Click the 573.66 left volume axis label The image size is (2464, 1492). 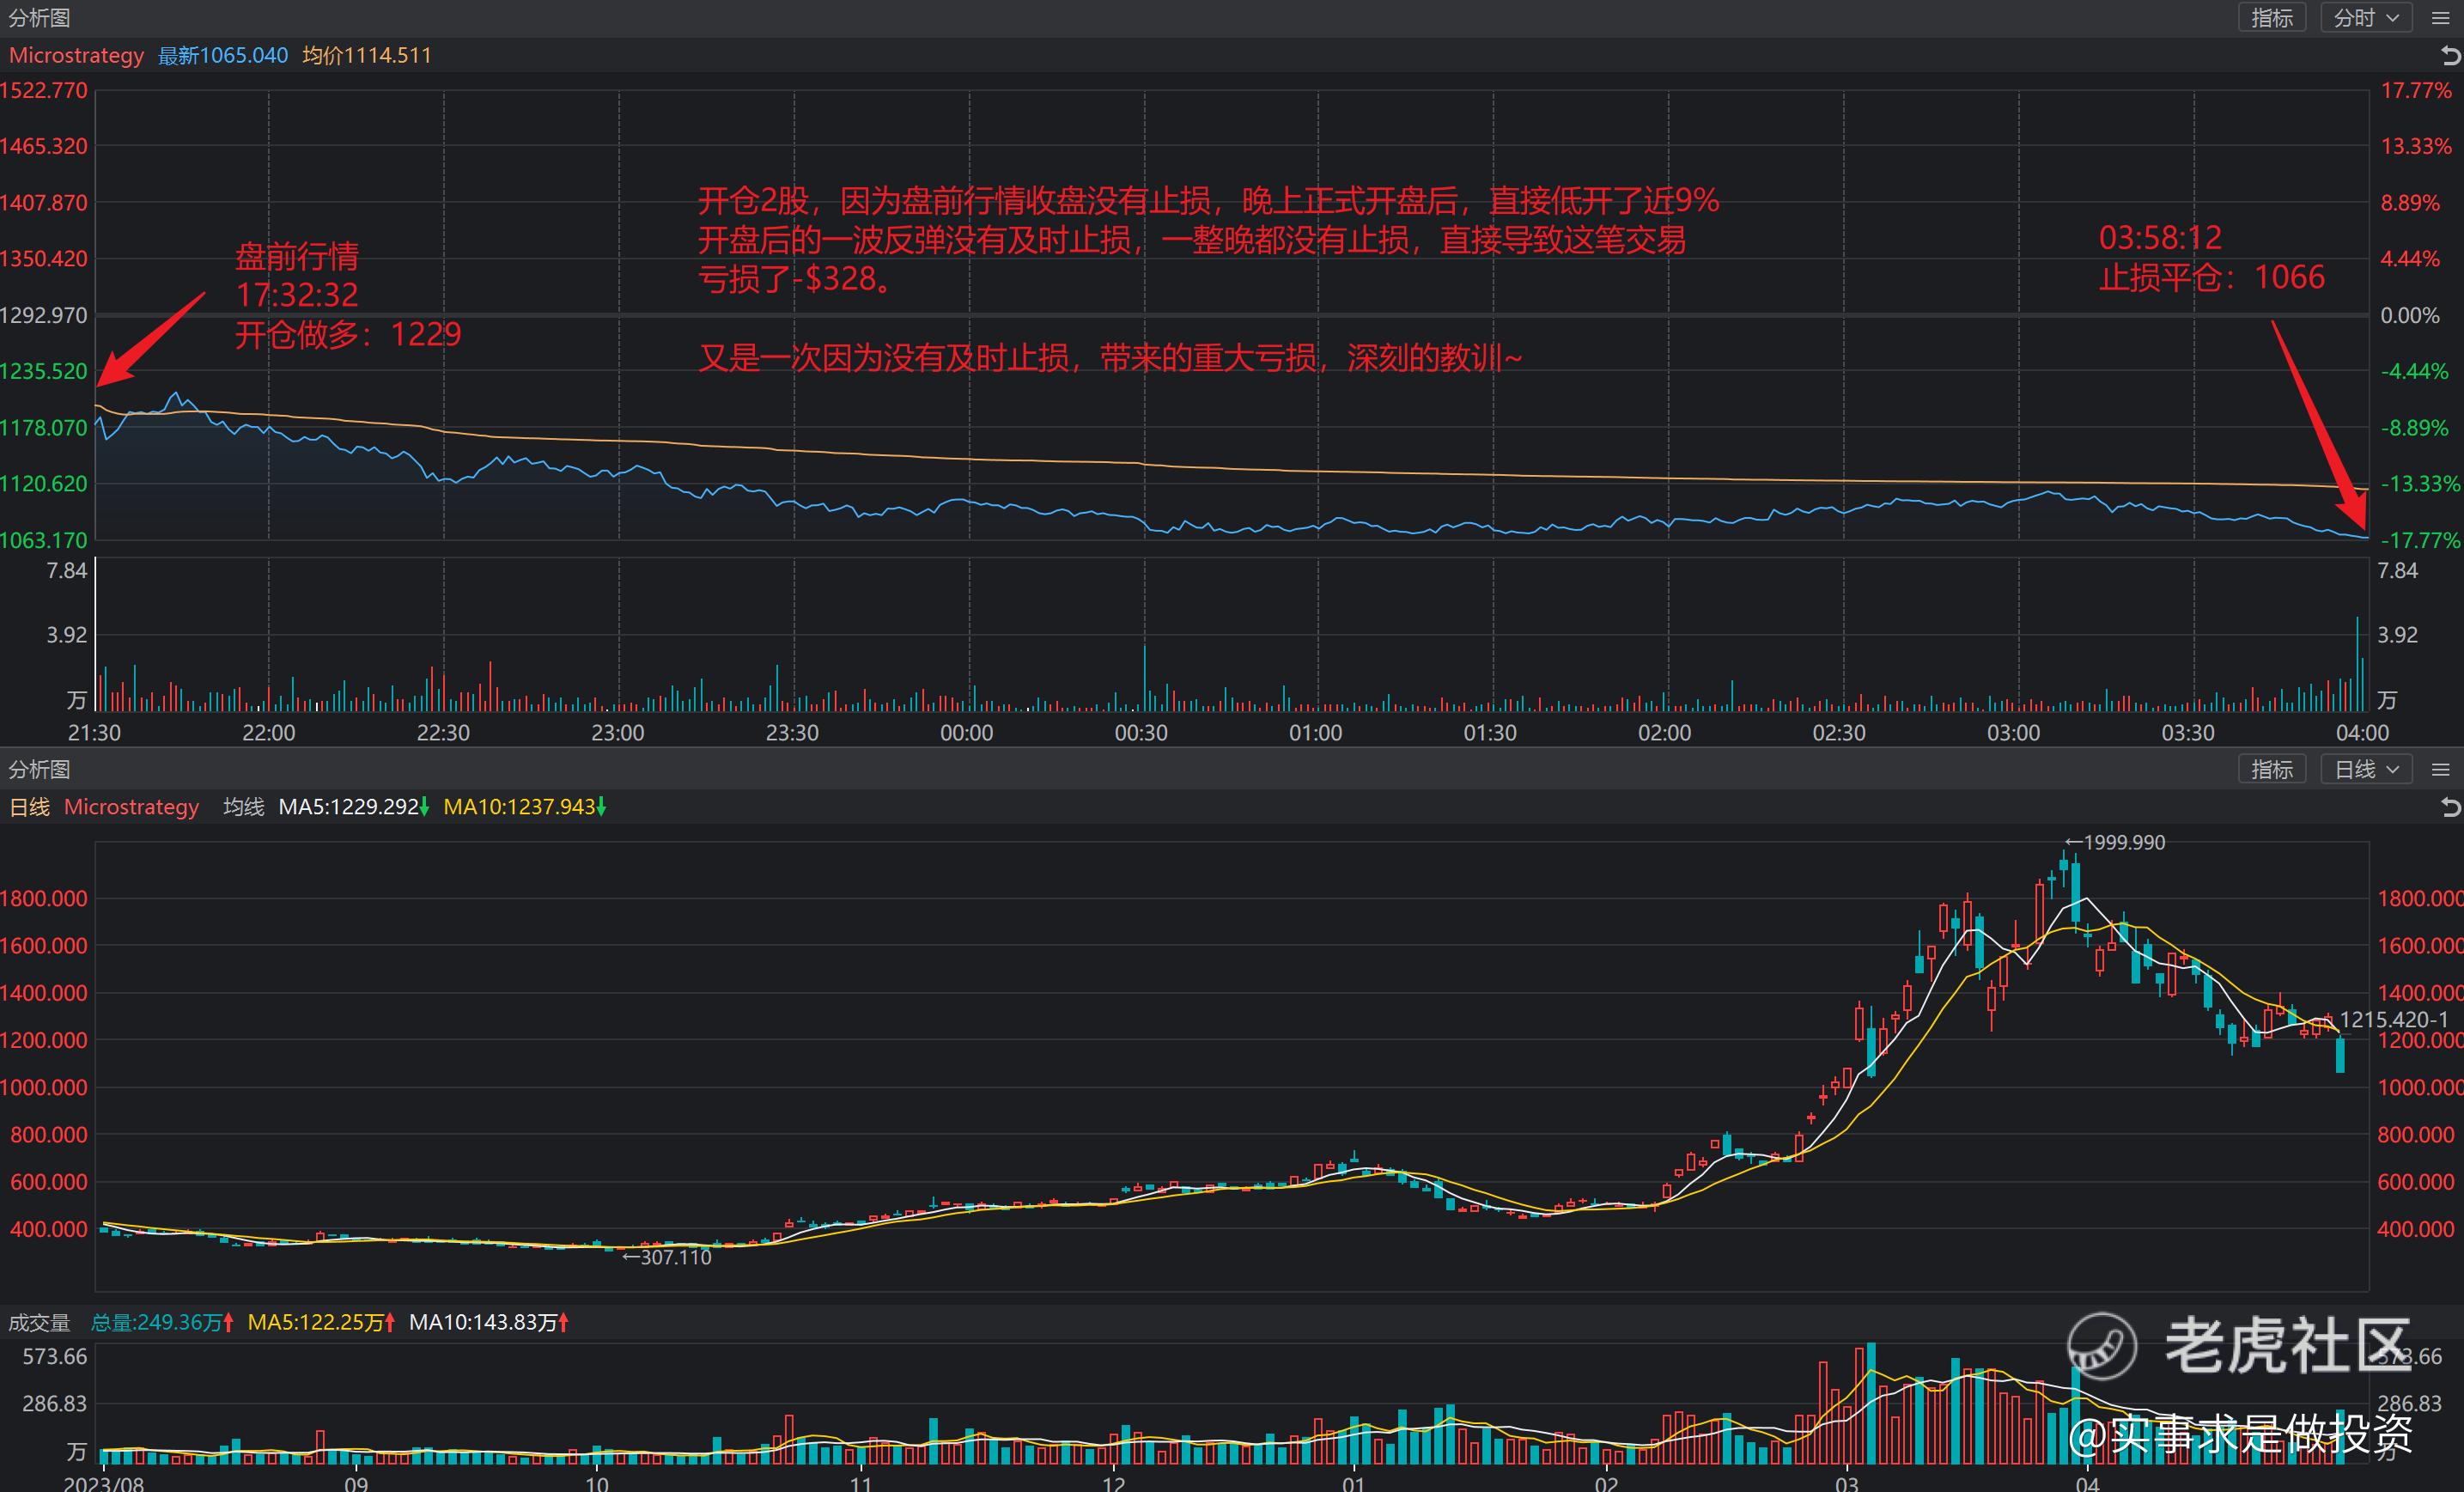(55, 1356)
